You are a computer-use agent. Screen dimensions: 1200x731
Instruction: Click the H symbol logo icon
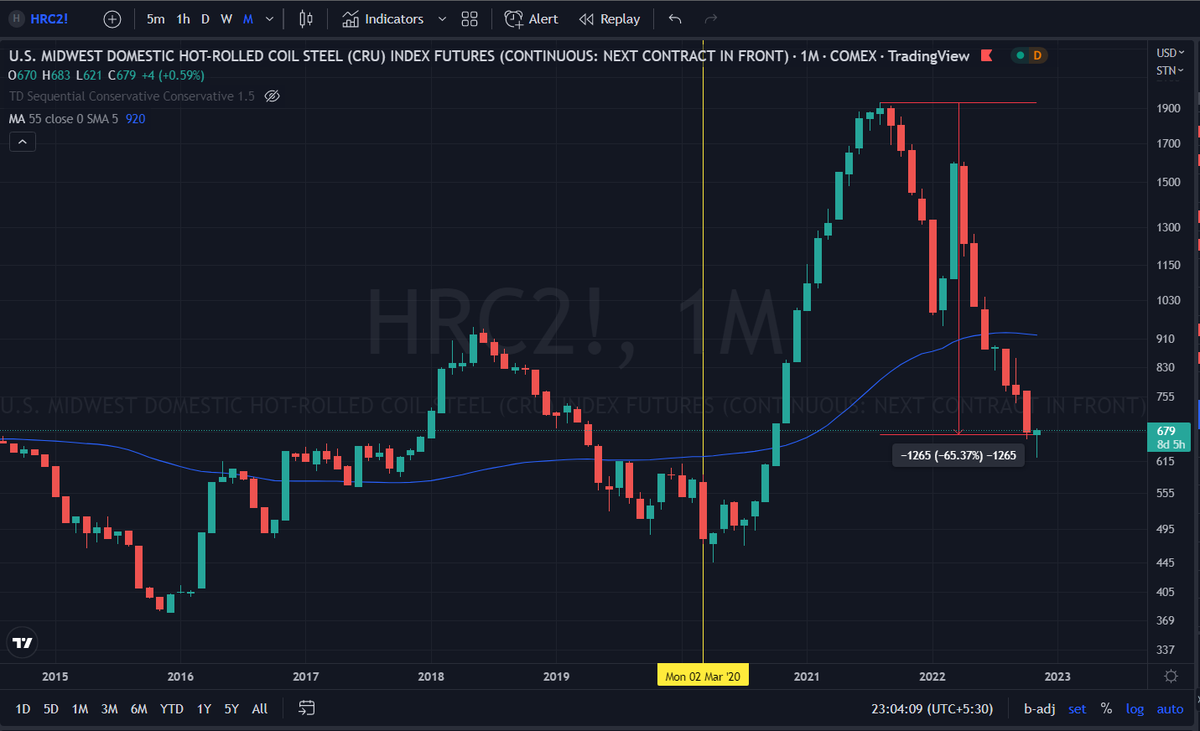(x=15, y=19)
